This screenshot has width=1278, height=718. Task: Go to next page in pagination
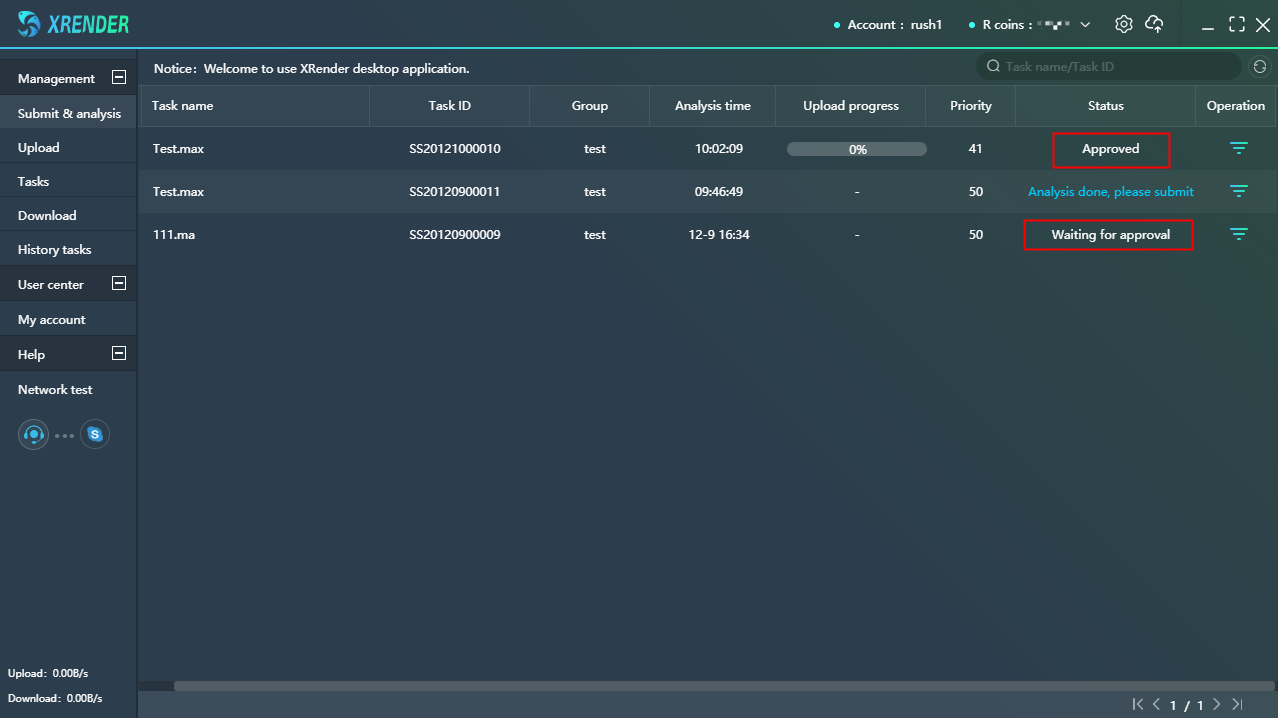coord(1216,704)
